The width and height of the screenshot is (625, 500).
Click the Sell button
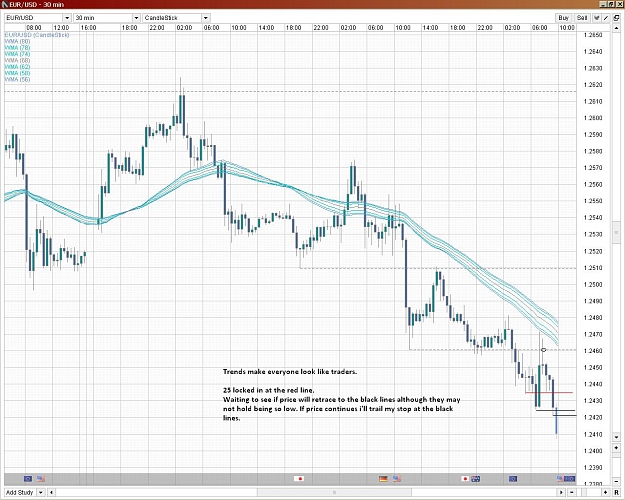[582, 18]
